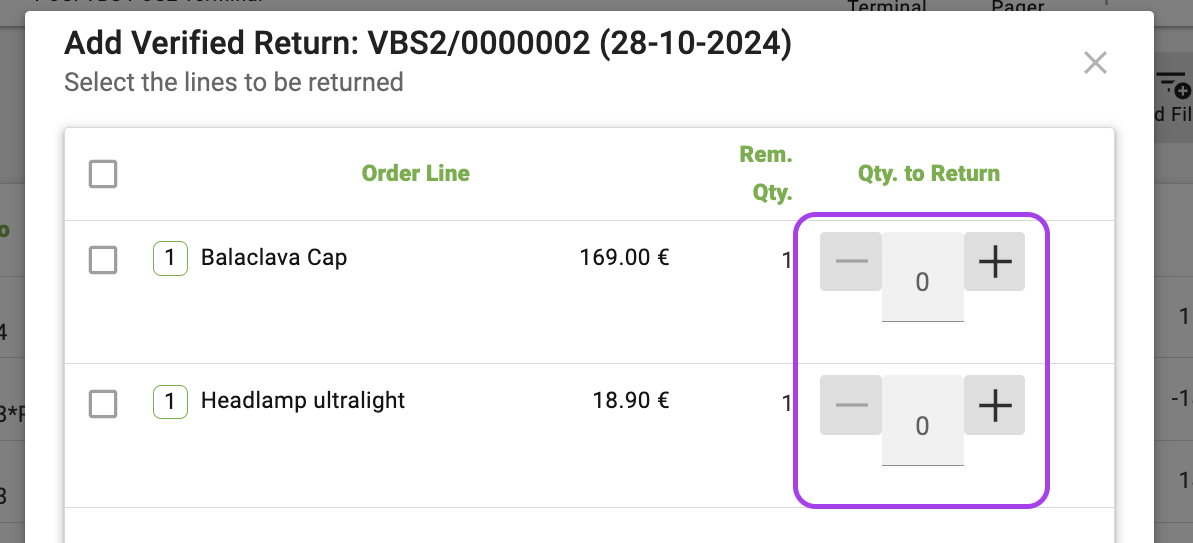Click the 18.90 € price amount

tap(630, 400)
